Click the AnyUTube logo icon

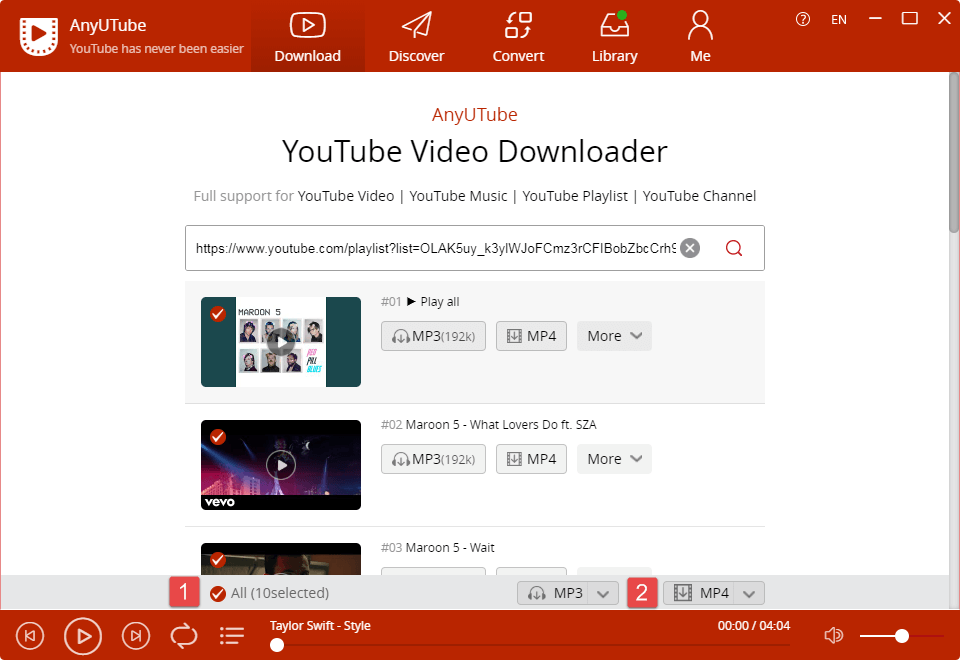(x=39, y=36)
